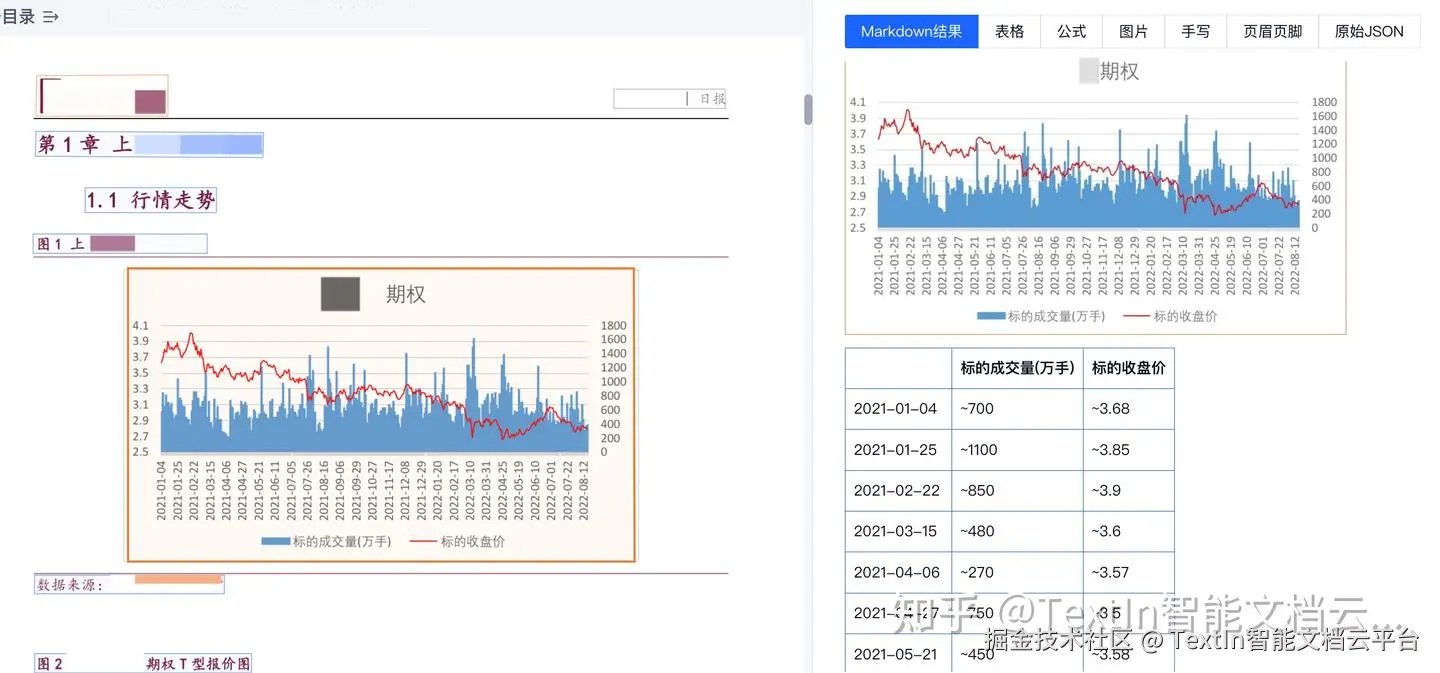This screenshot has width=1440, height=673.
Task: Show the 原始JSON tab
Action: pyautogui.click(x=1369, y=31)
